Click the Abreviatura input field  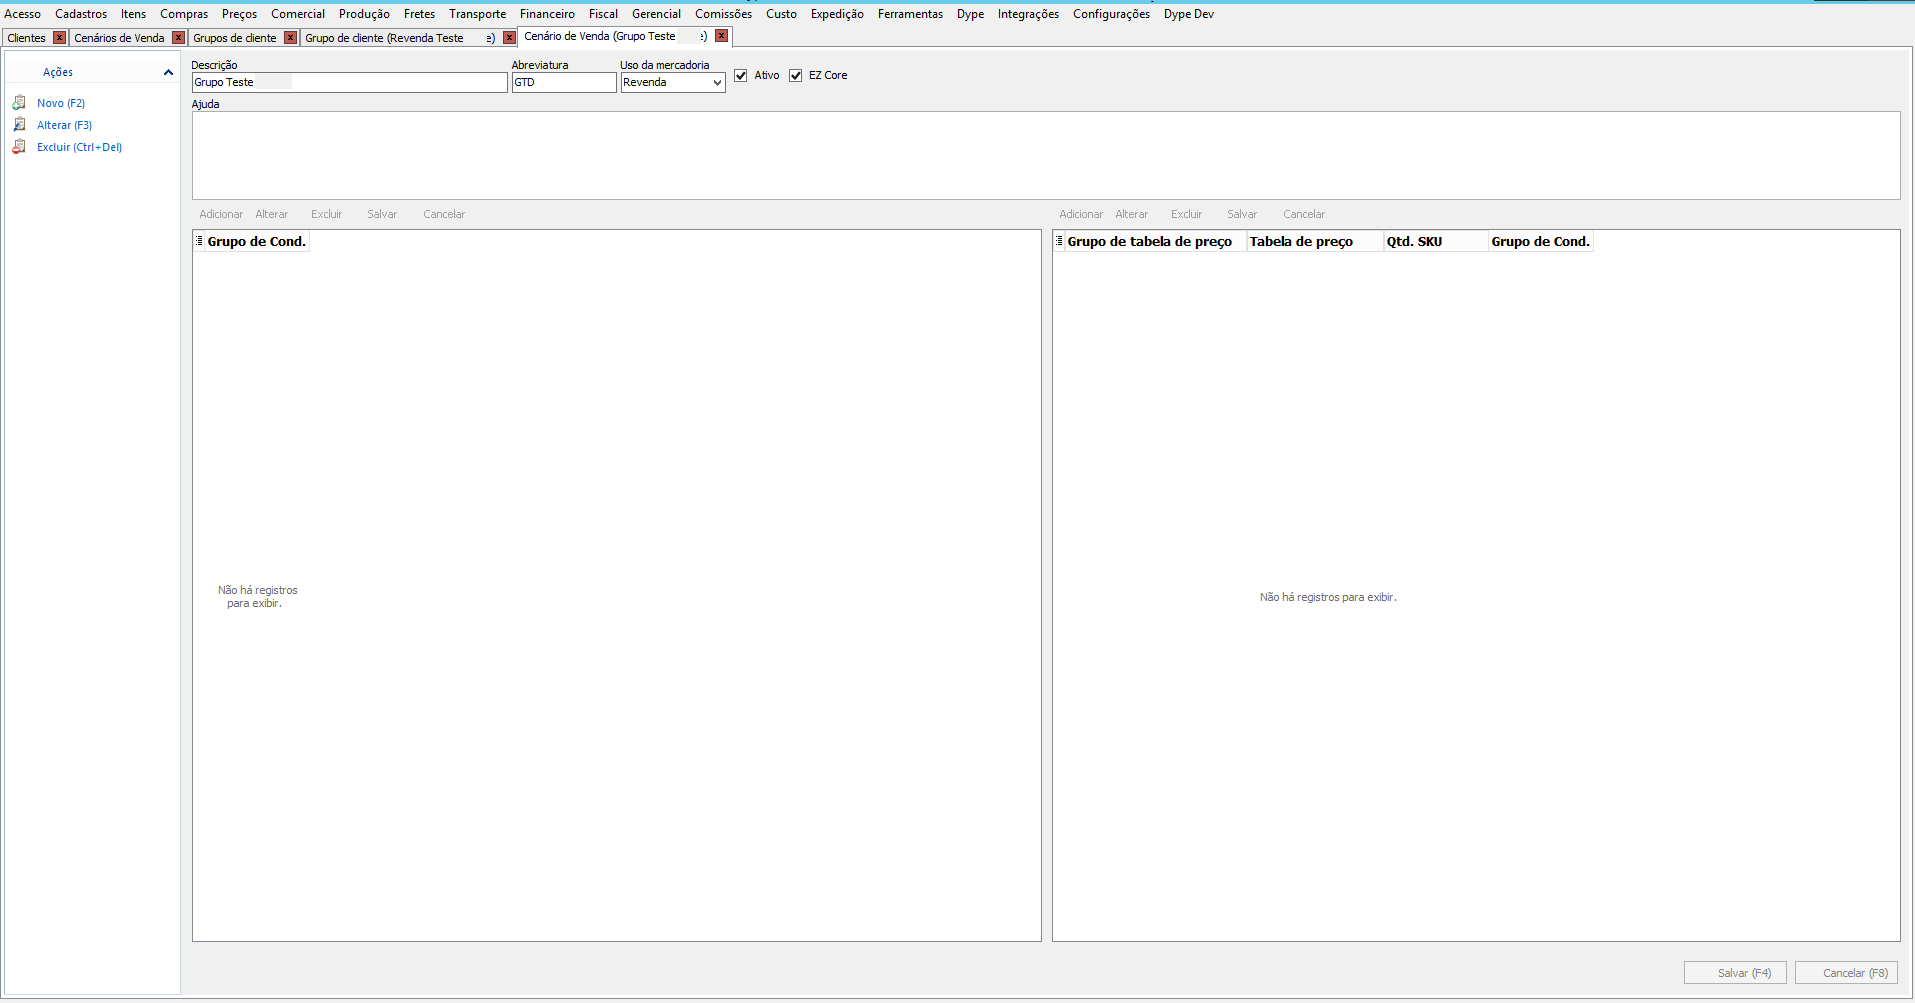564,83
